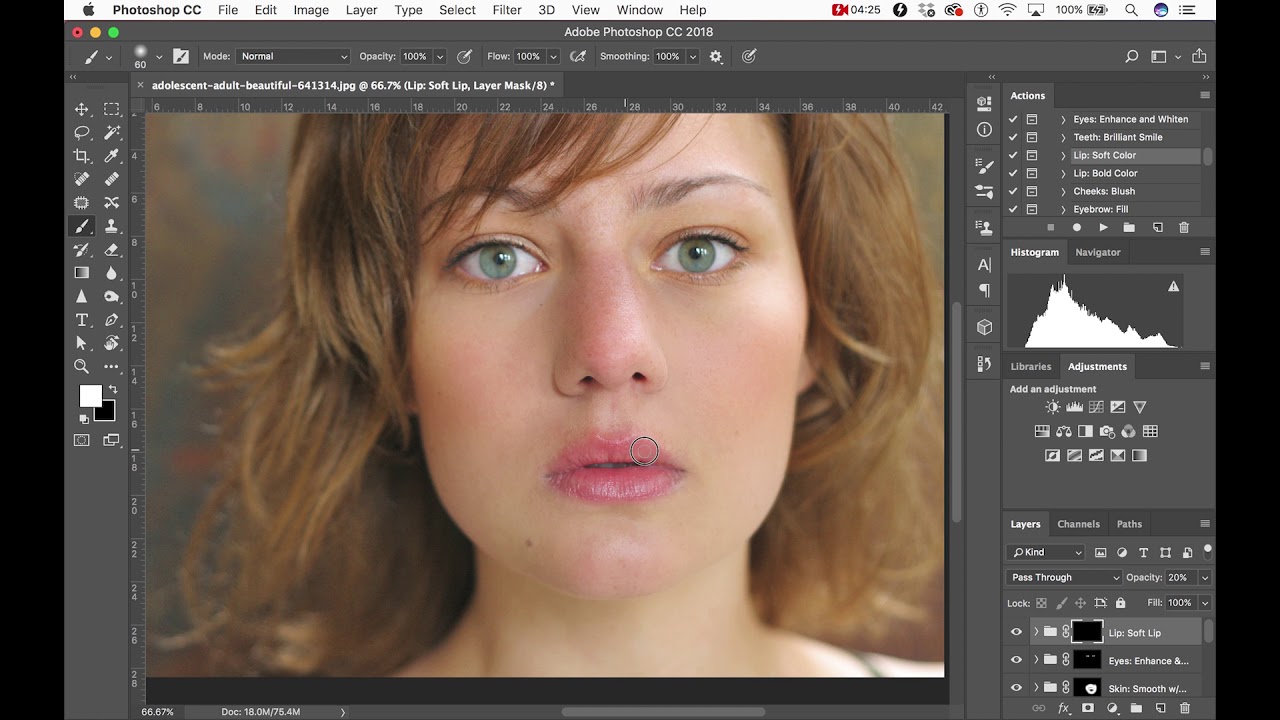This screenshot has width=1280, height=720.
Task: Select the Crop tool
Action: coord(82,156)
